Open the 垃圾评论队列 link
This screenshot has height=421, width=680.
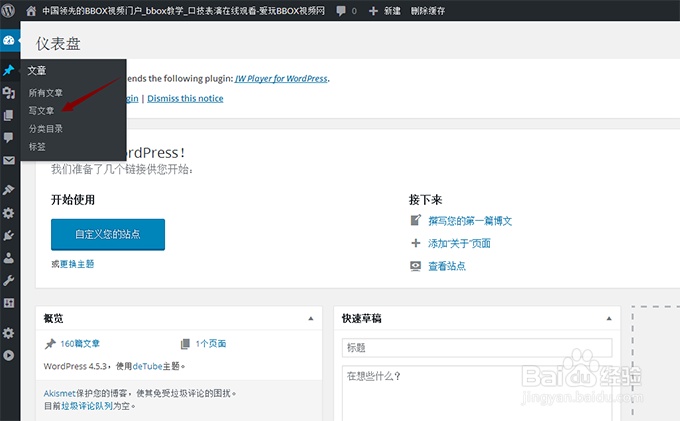pyautogui.click(x=87, y=406)
